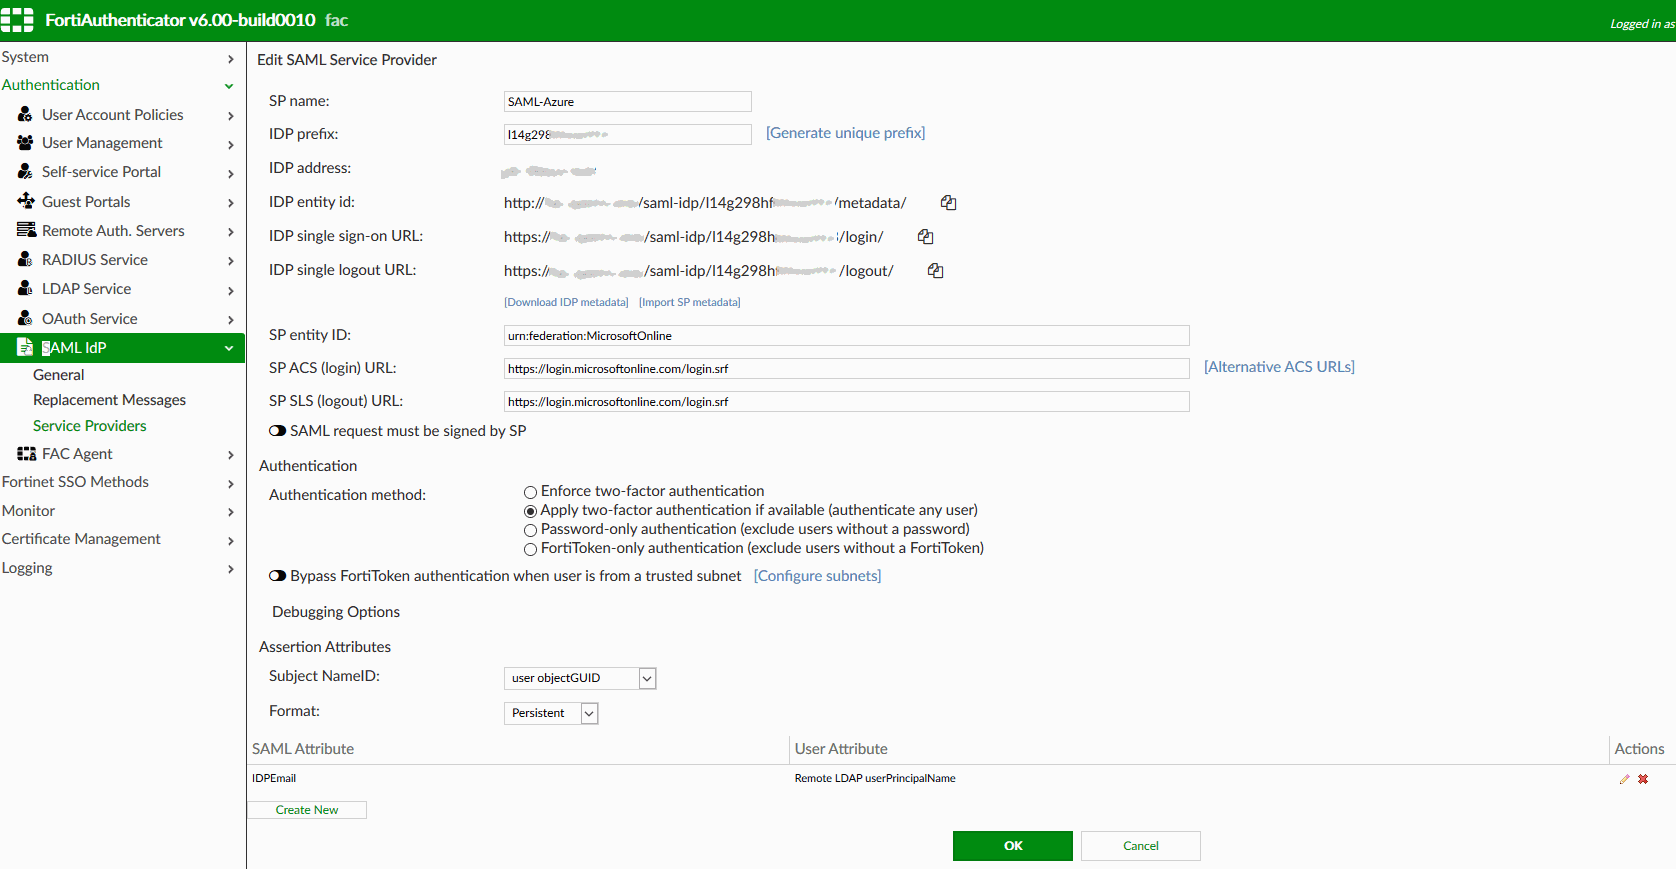Click the Self-service Portal icon
This screenshot has height=869, width=1676.
coord(26,172)
